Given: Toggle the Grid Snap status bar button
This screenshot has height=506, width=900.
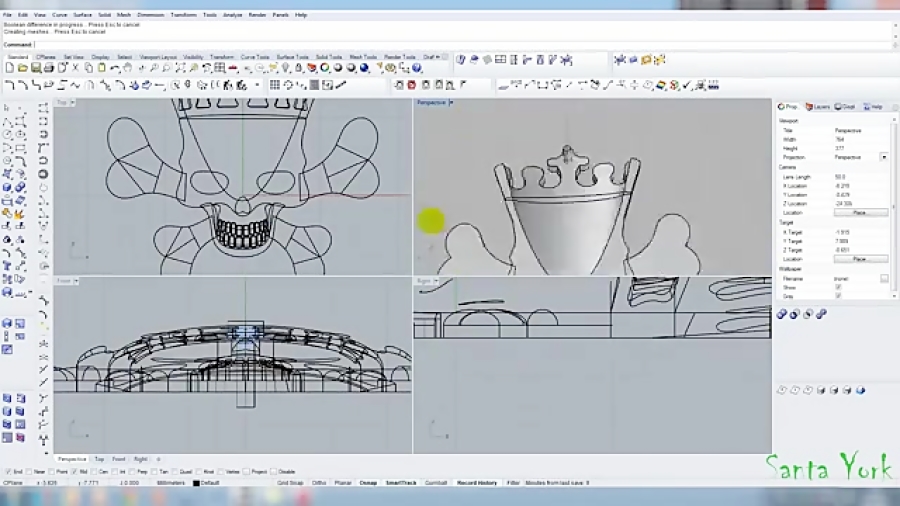Looking at the screenshot, I should pos(290,483).
